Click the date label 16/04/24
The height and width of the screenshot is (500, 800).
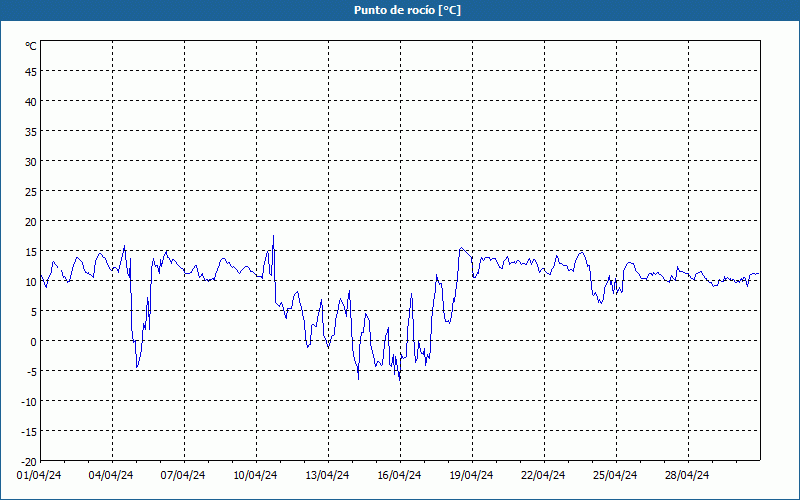(399, 475)
